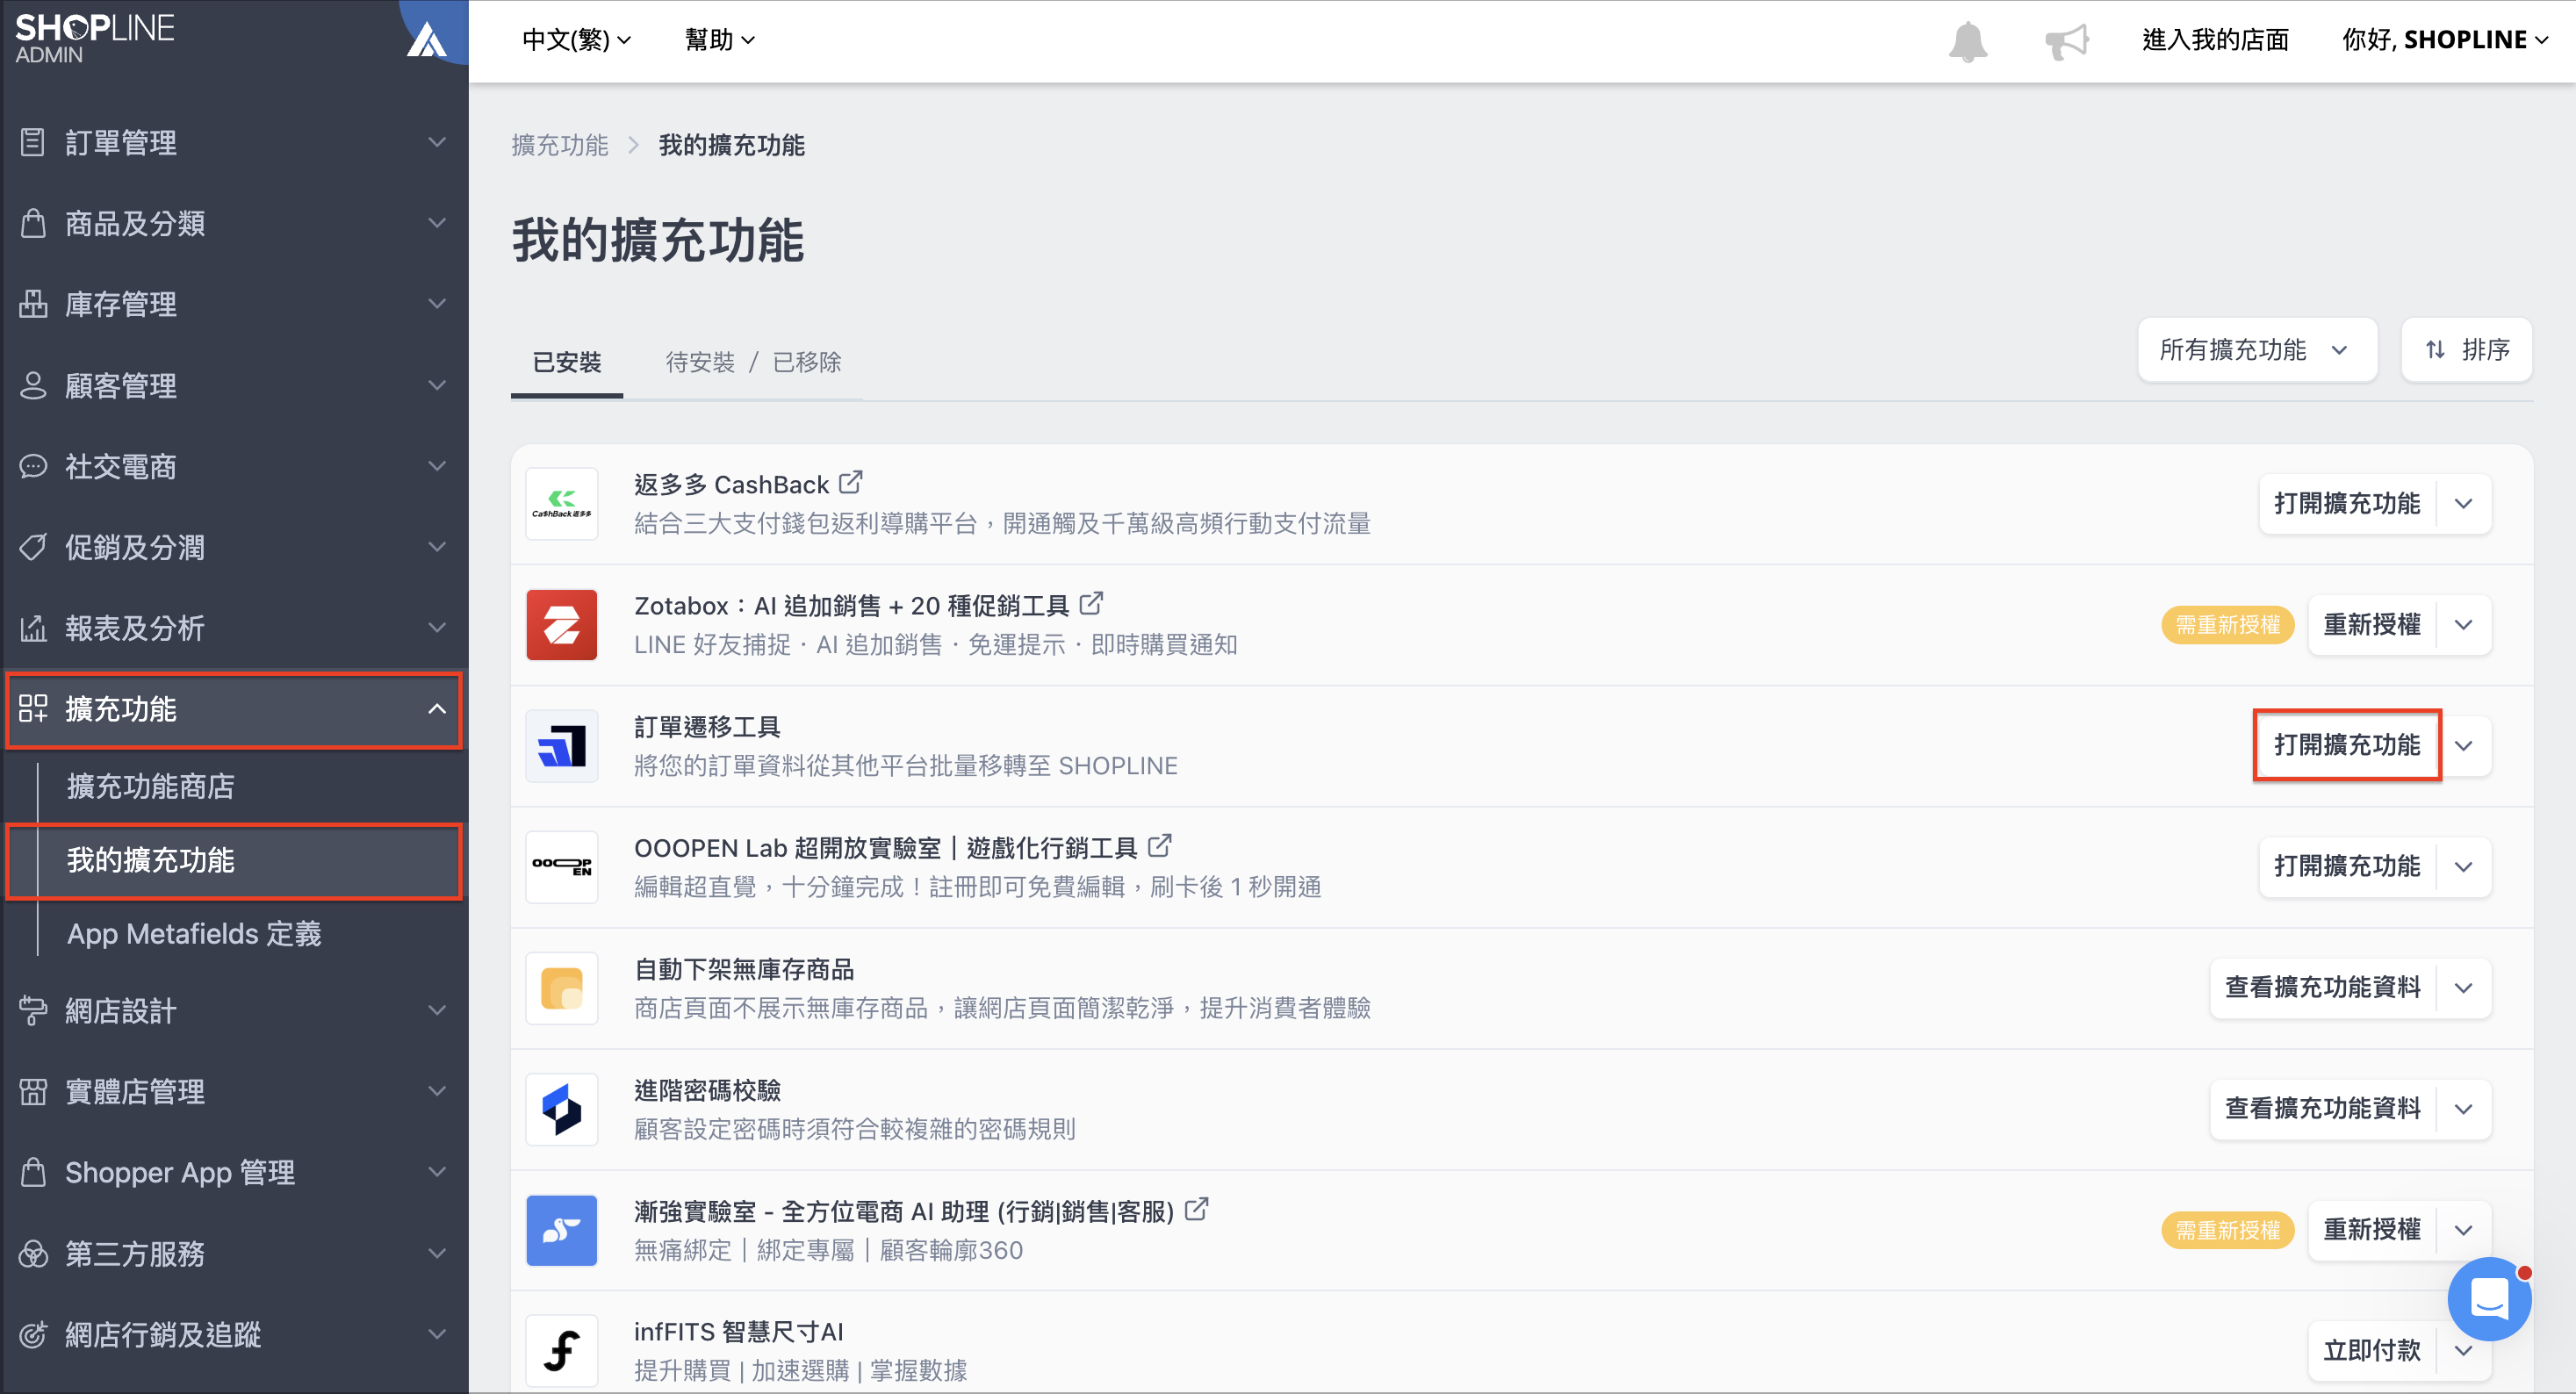Viewport: 2576px width, 1394px height.
Task: Expand dropdown arrow for 訂單遷移工具 row
Action: [2464, 745]
